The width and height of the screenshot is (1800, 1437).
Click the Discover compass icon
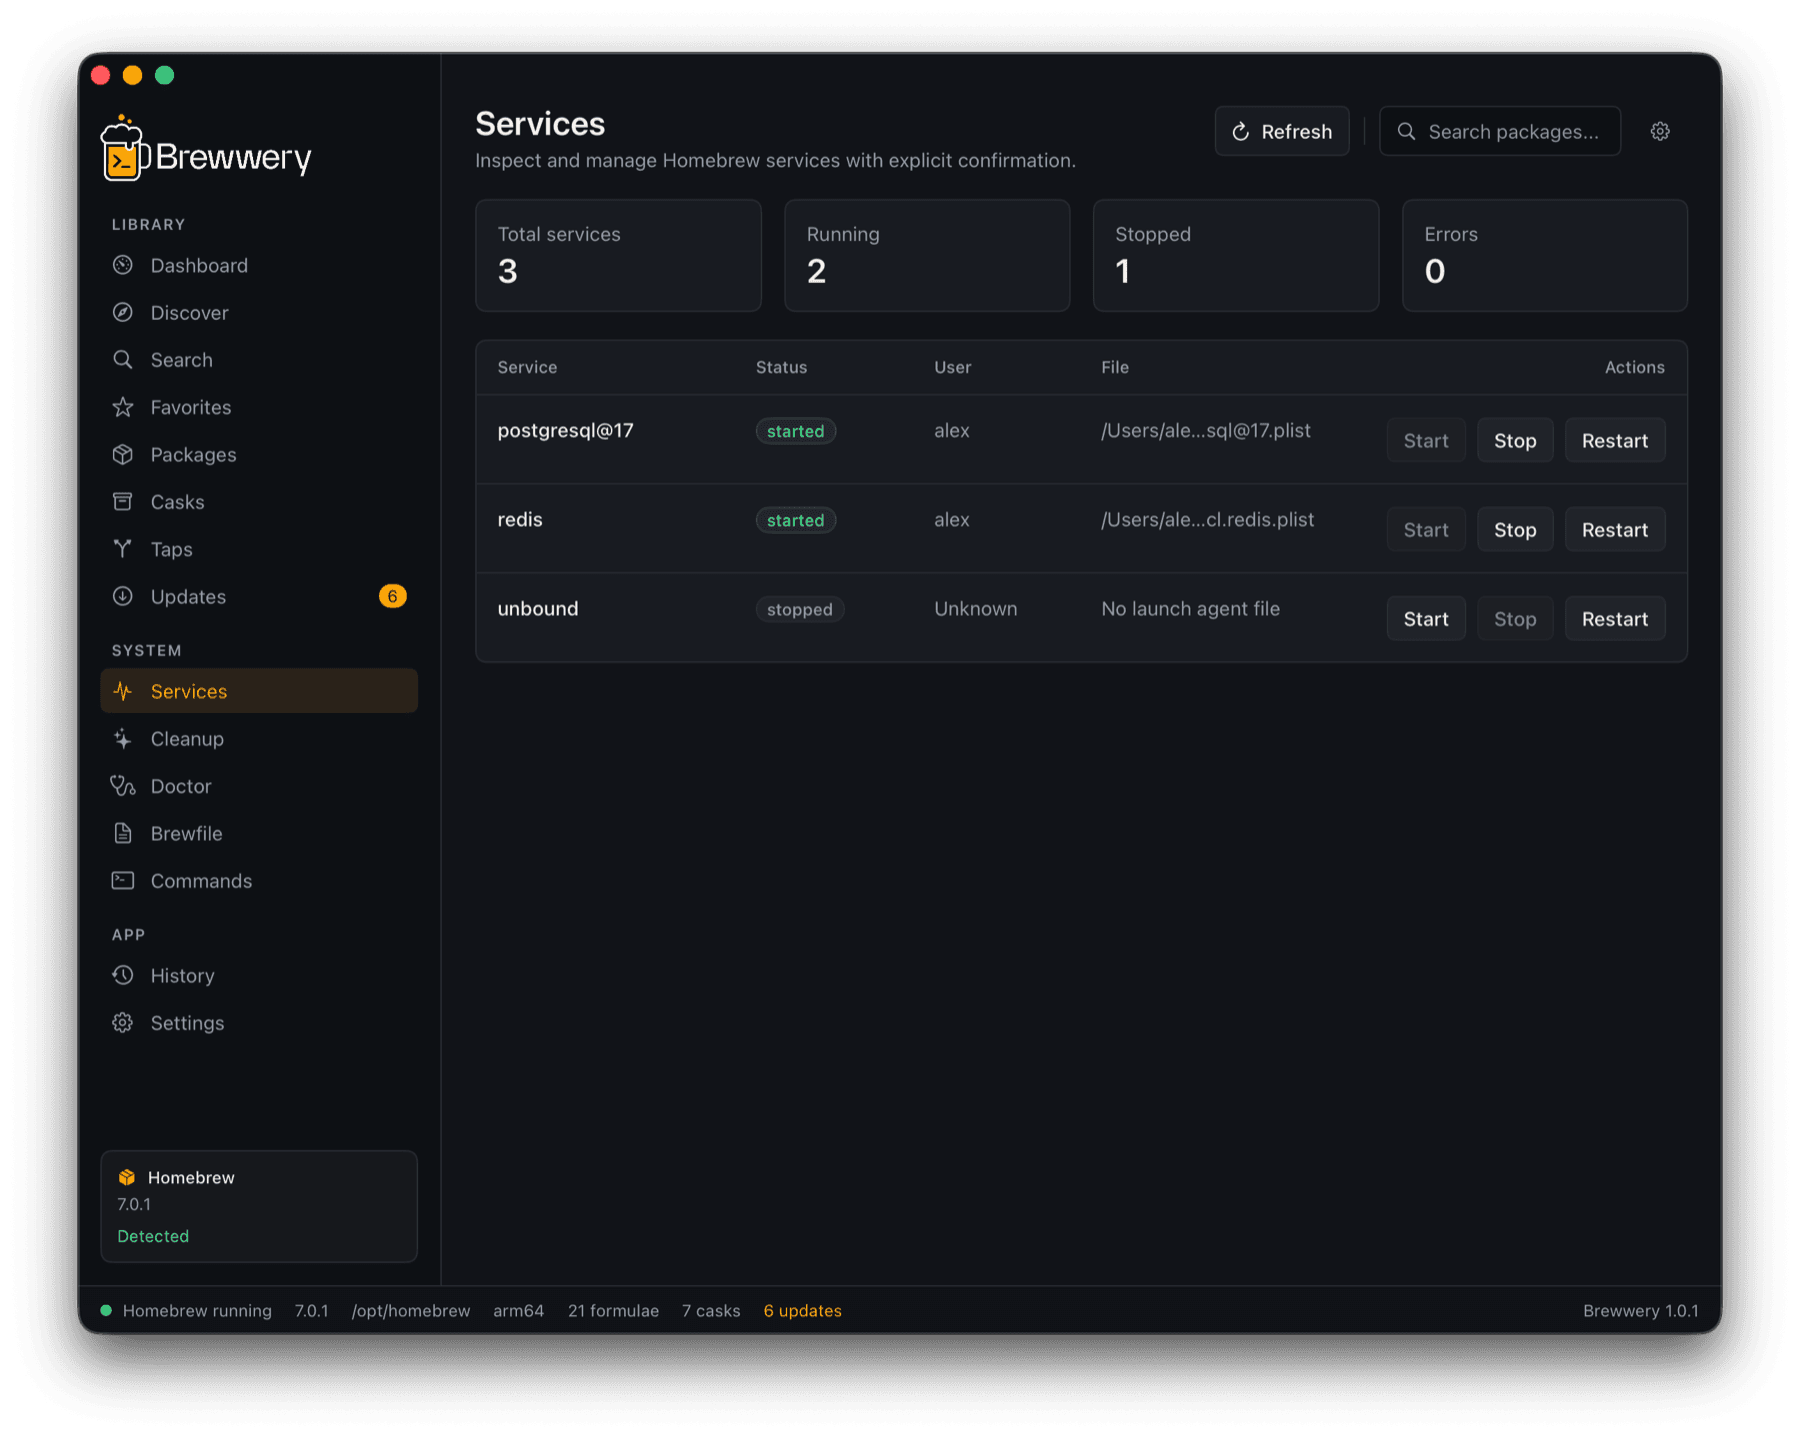coord(123,312)
